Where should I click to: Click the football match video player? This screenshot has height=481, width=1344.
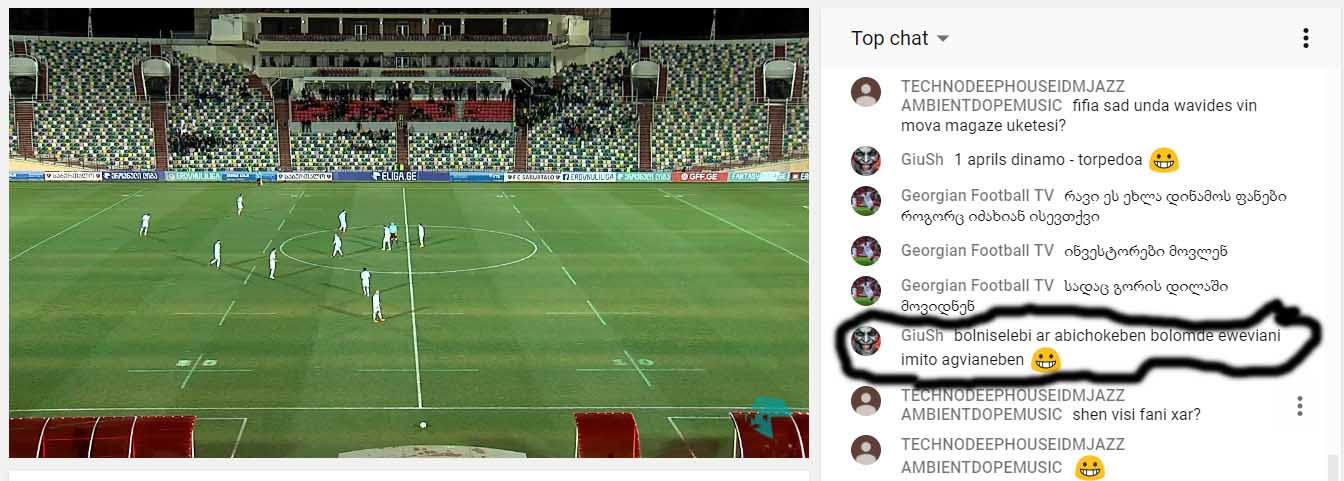409,233
